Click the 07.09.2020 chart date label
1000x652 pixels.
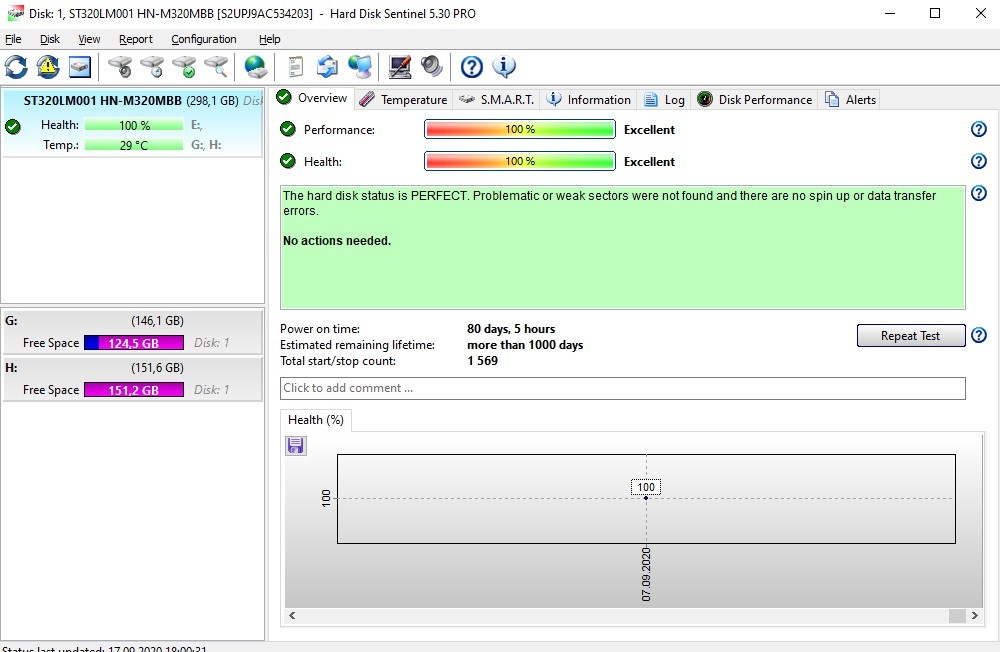pos(646,574)
